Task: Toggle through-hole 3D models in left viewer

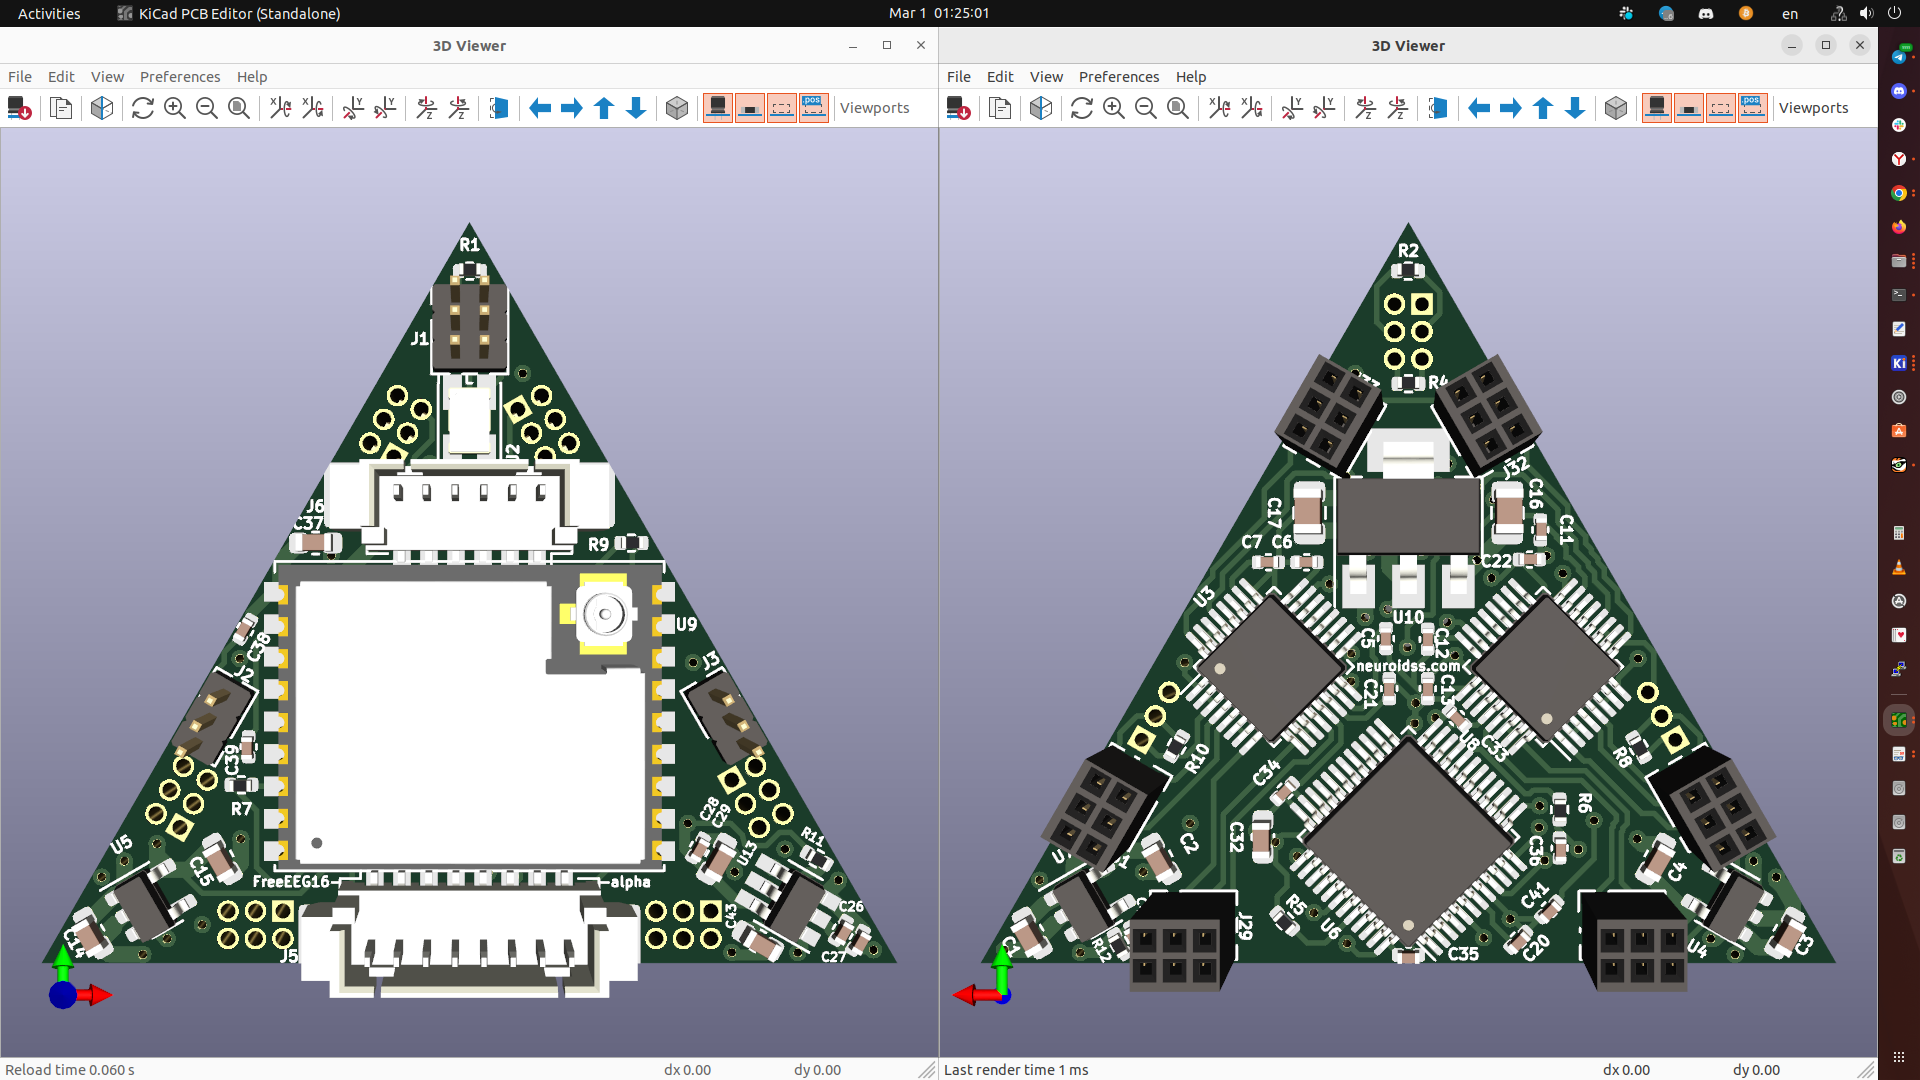Action: coord(718,108)
